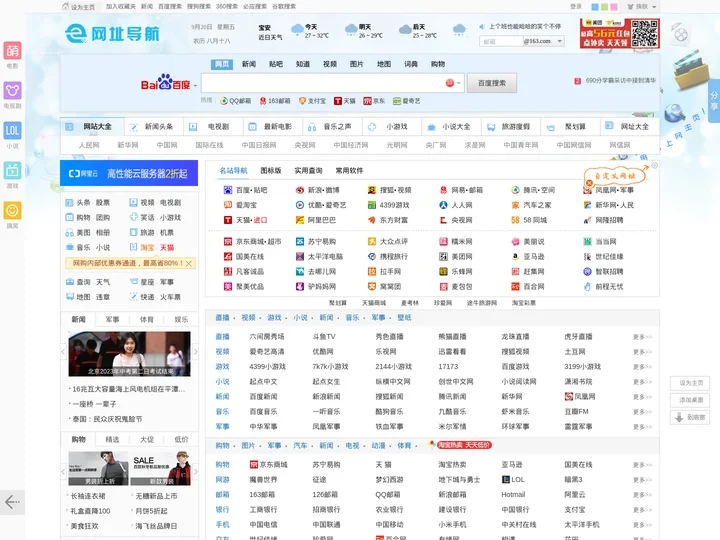Open the 淘宝热卖 天天低价 red badge
720x540 pixels.
(464, 445)
